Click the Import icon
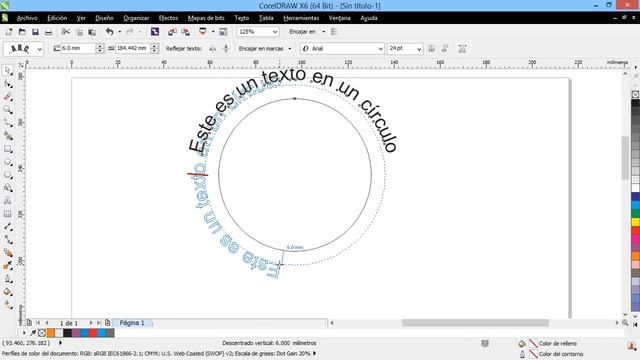The image size is (640, 360). click(172, 31)
